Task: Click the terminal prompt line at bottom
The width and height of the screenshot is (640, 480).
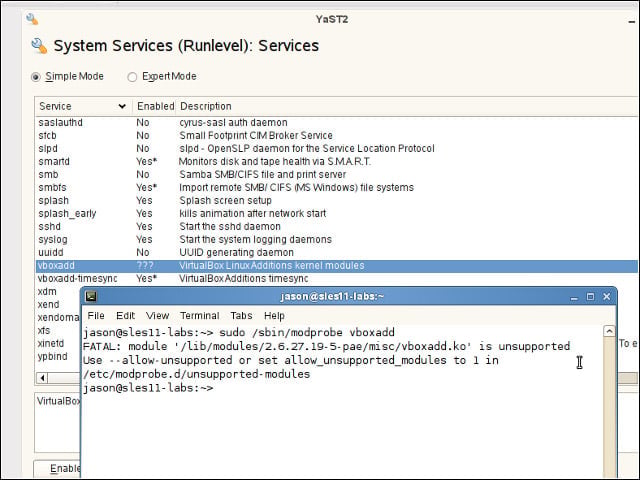Action: [x=148, y=388]
